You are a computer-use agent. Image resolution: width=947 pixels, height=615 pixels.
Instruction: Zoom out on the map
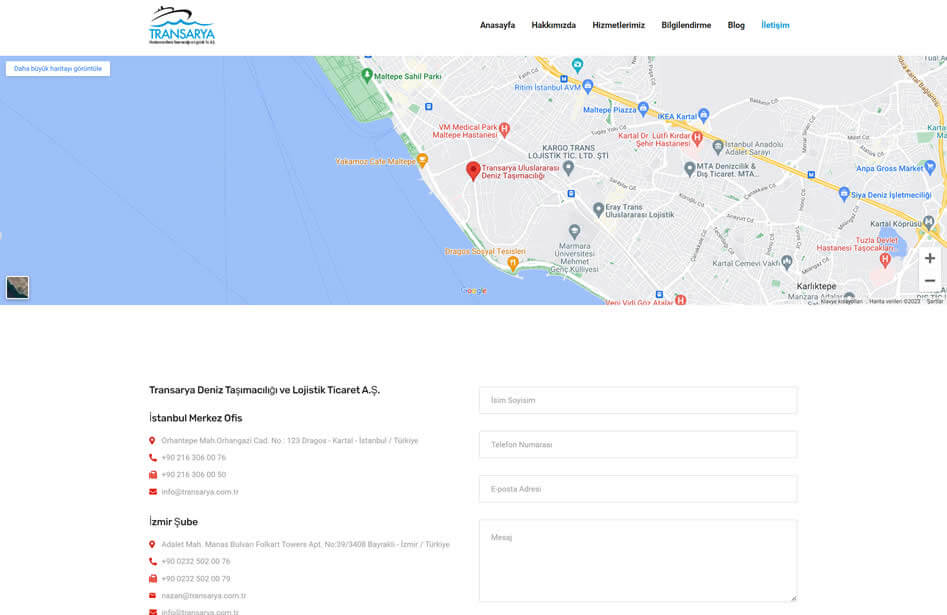click(929, 281)
